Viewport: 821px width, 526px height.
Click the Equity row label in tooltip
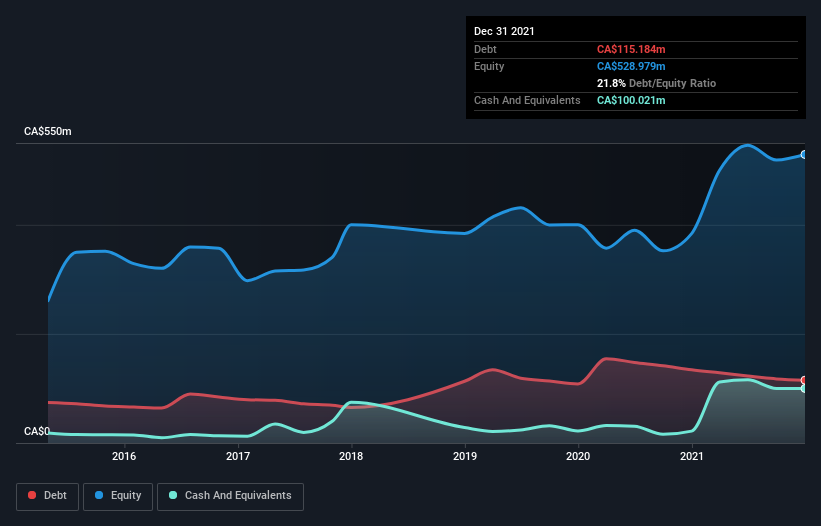[x=489, y=66]
